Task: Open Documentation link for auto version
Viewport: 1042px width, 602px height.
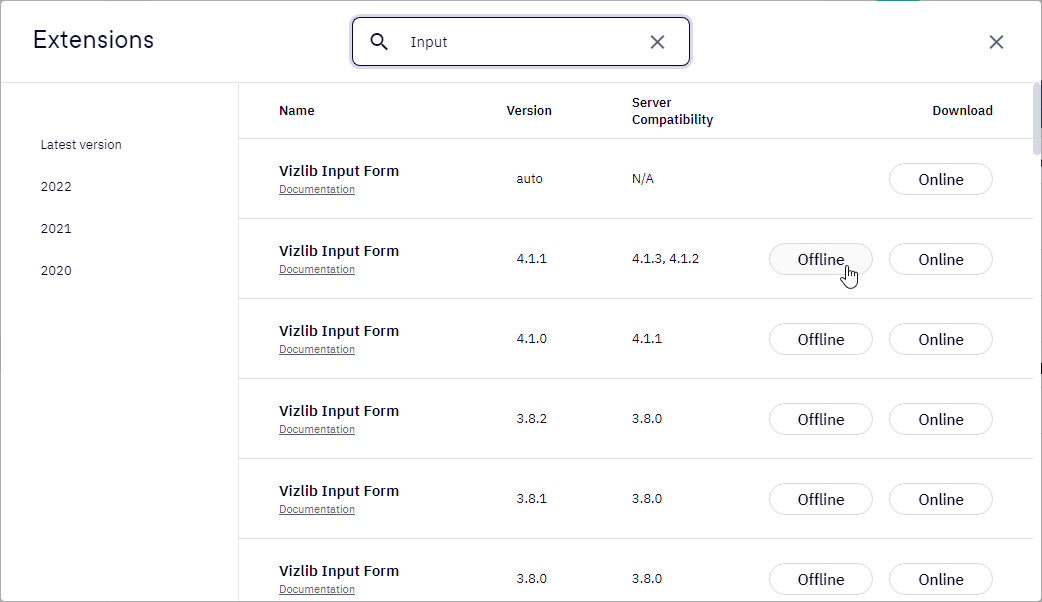Action: [x=317, y=189]
